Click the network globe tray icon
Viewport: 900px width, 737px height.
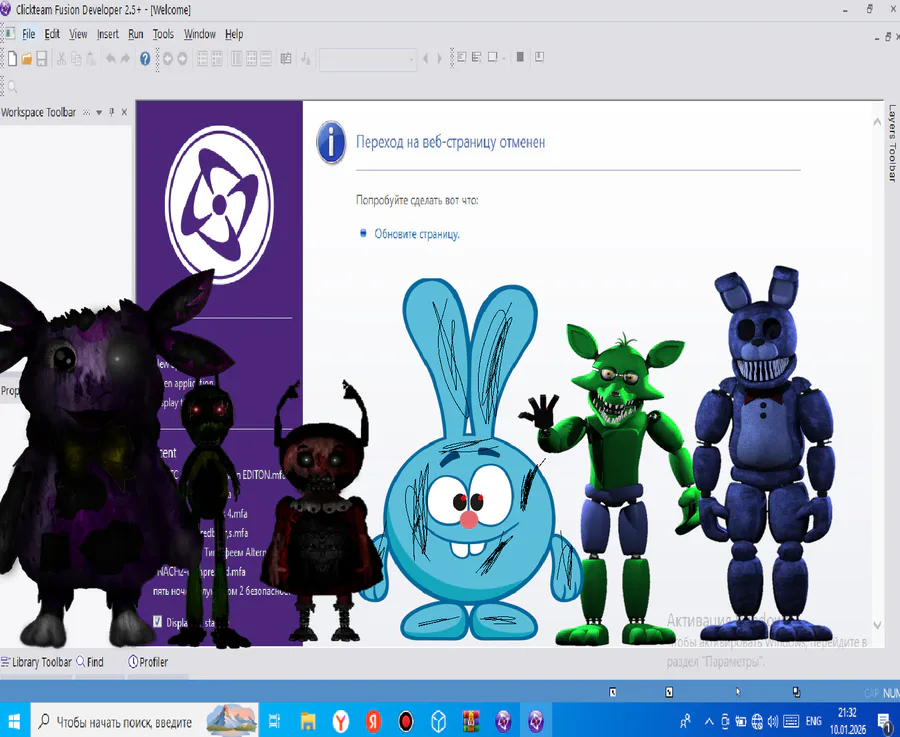coord(757,722)
